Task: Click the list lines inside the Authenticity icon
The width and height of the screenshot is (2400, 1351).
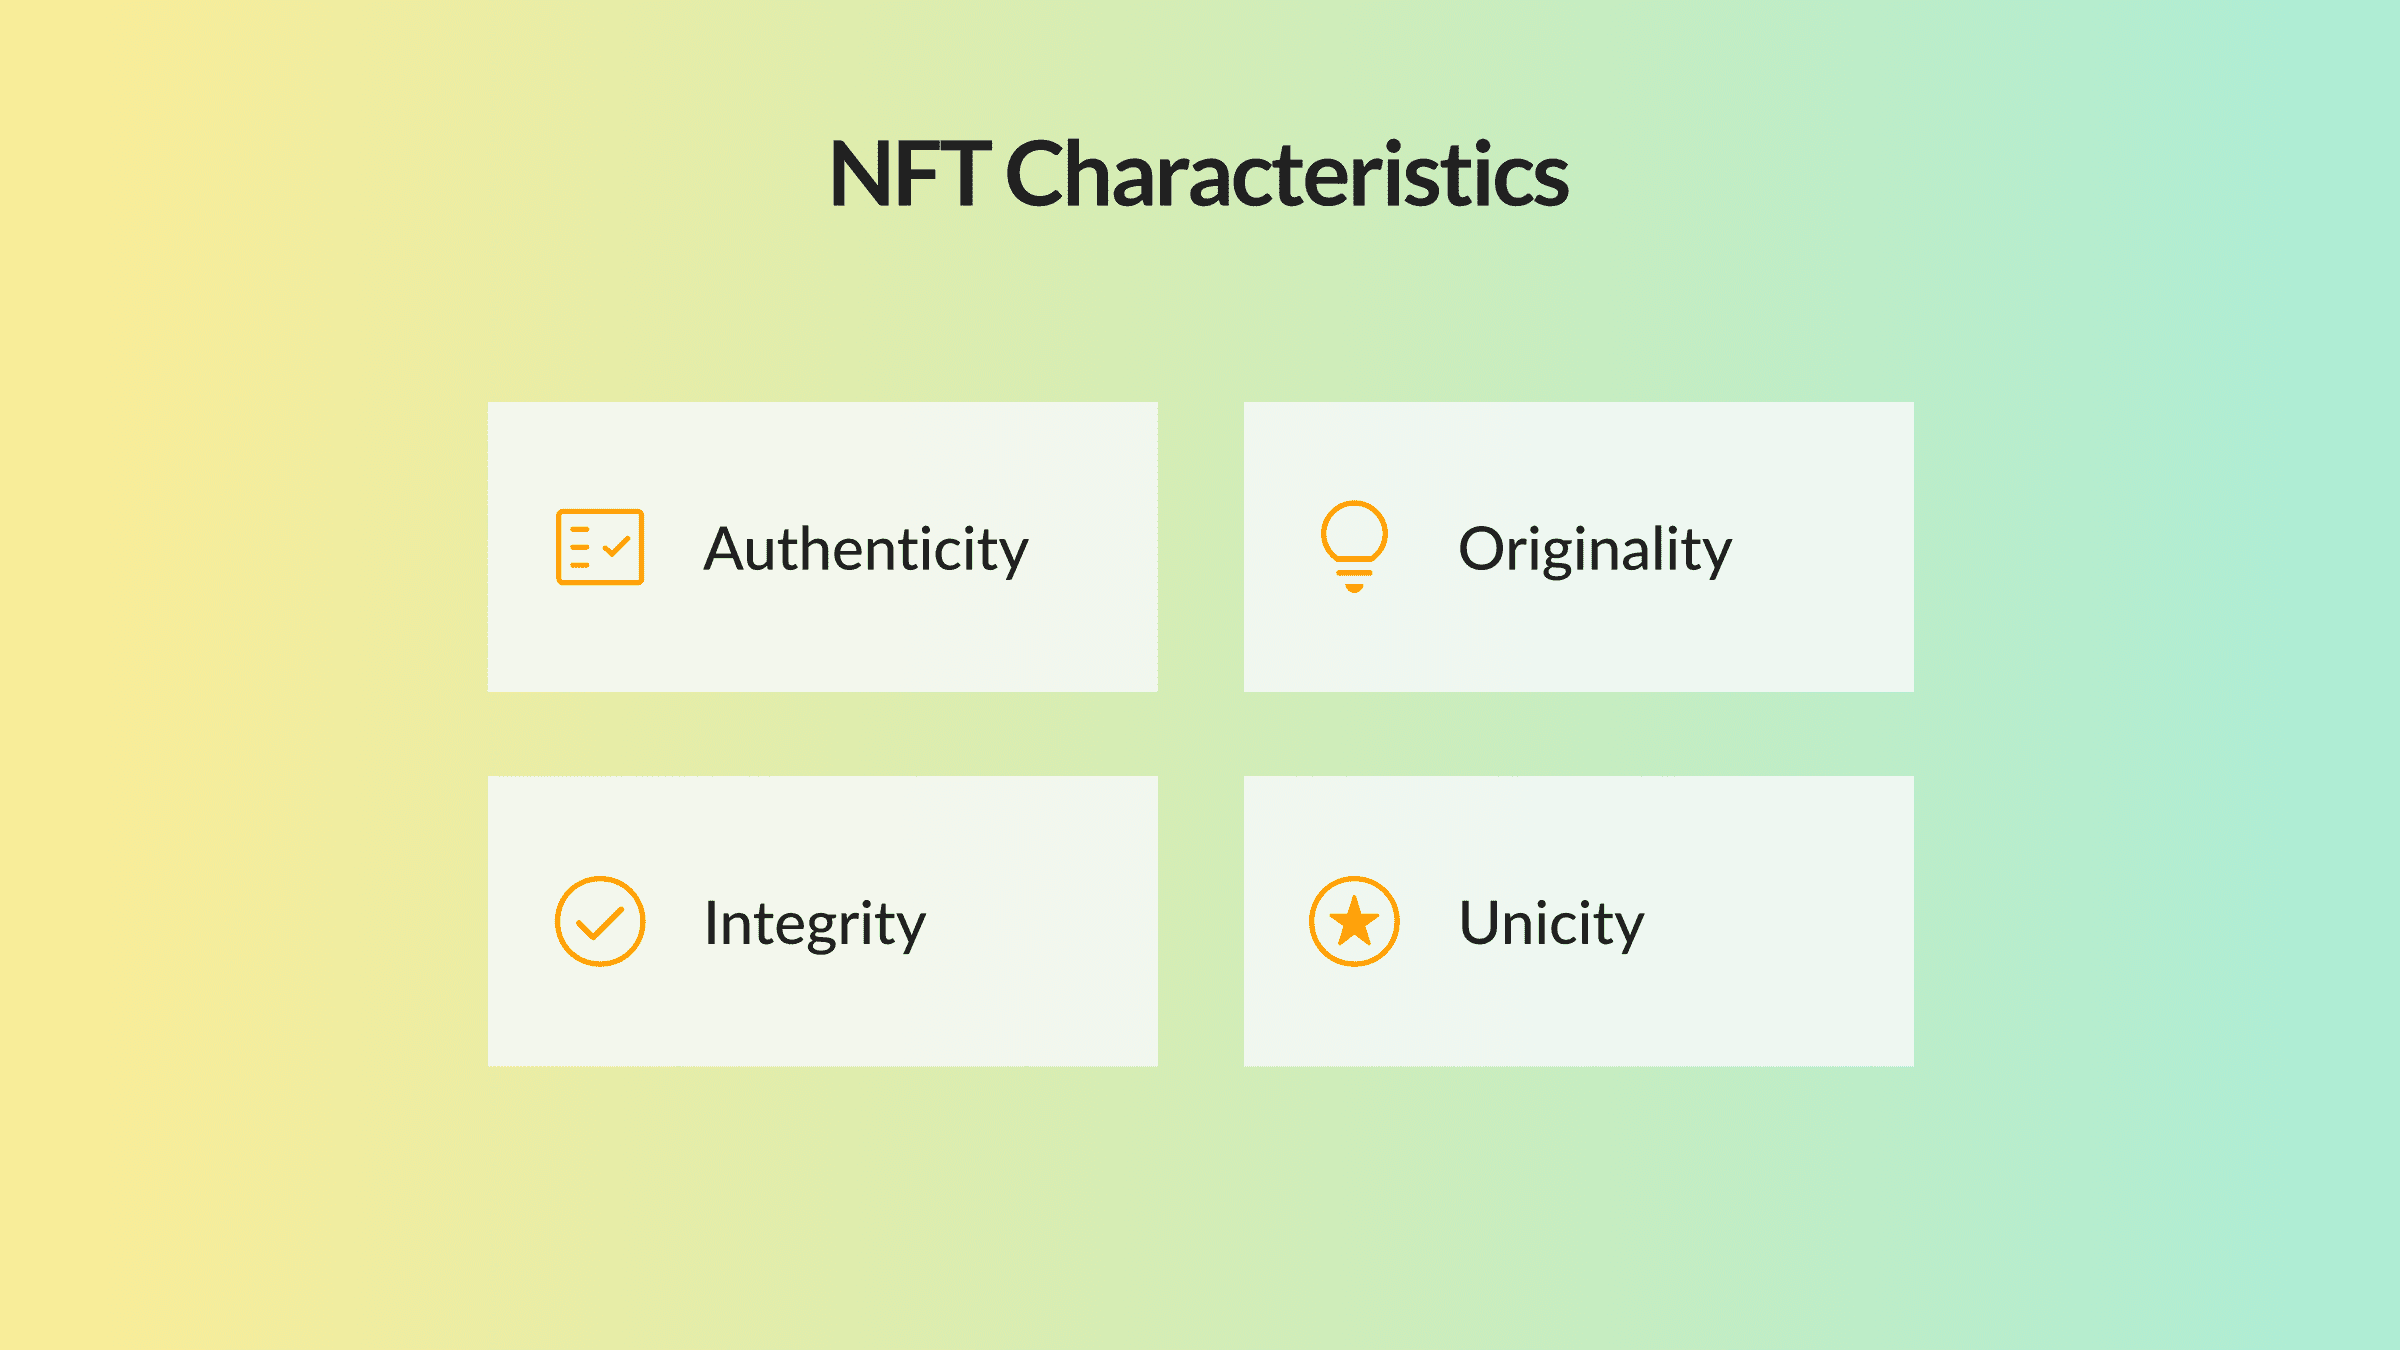Action: tap(579, 547)
